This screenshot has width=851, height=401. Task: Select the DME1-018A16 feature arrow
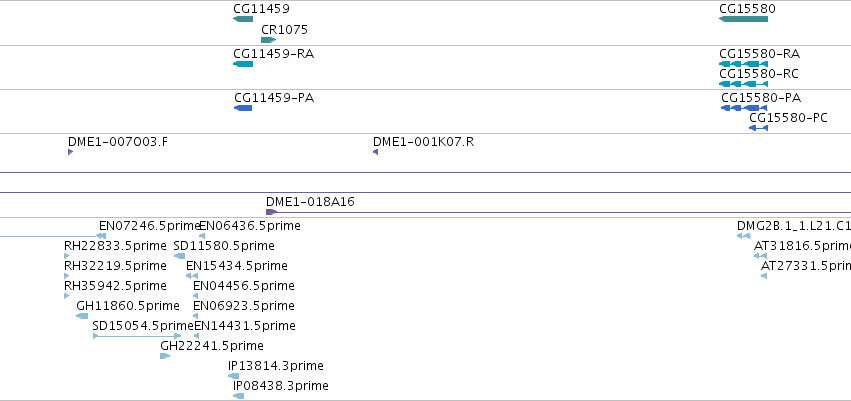click(x=271, y=212)
